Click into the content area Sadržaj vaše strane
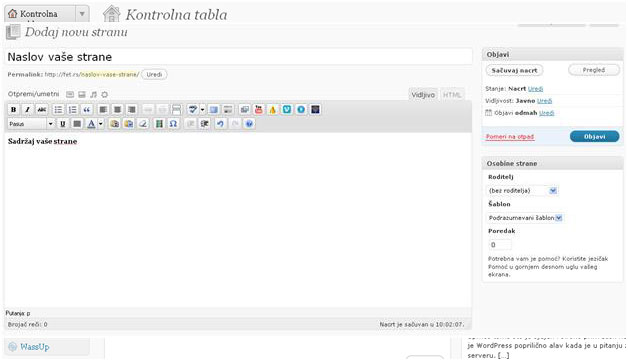This screenshot has height=361, width=628. point(238,220)
